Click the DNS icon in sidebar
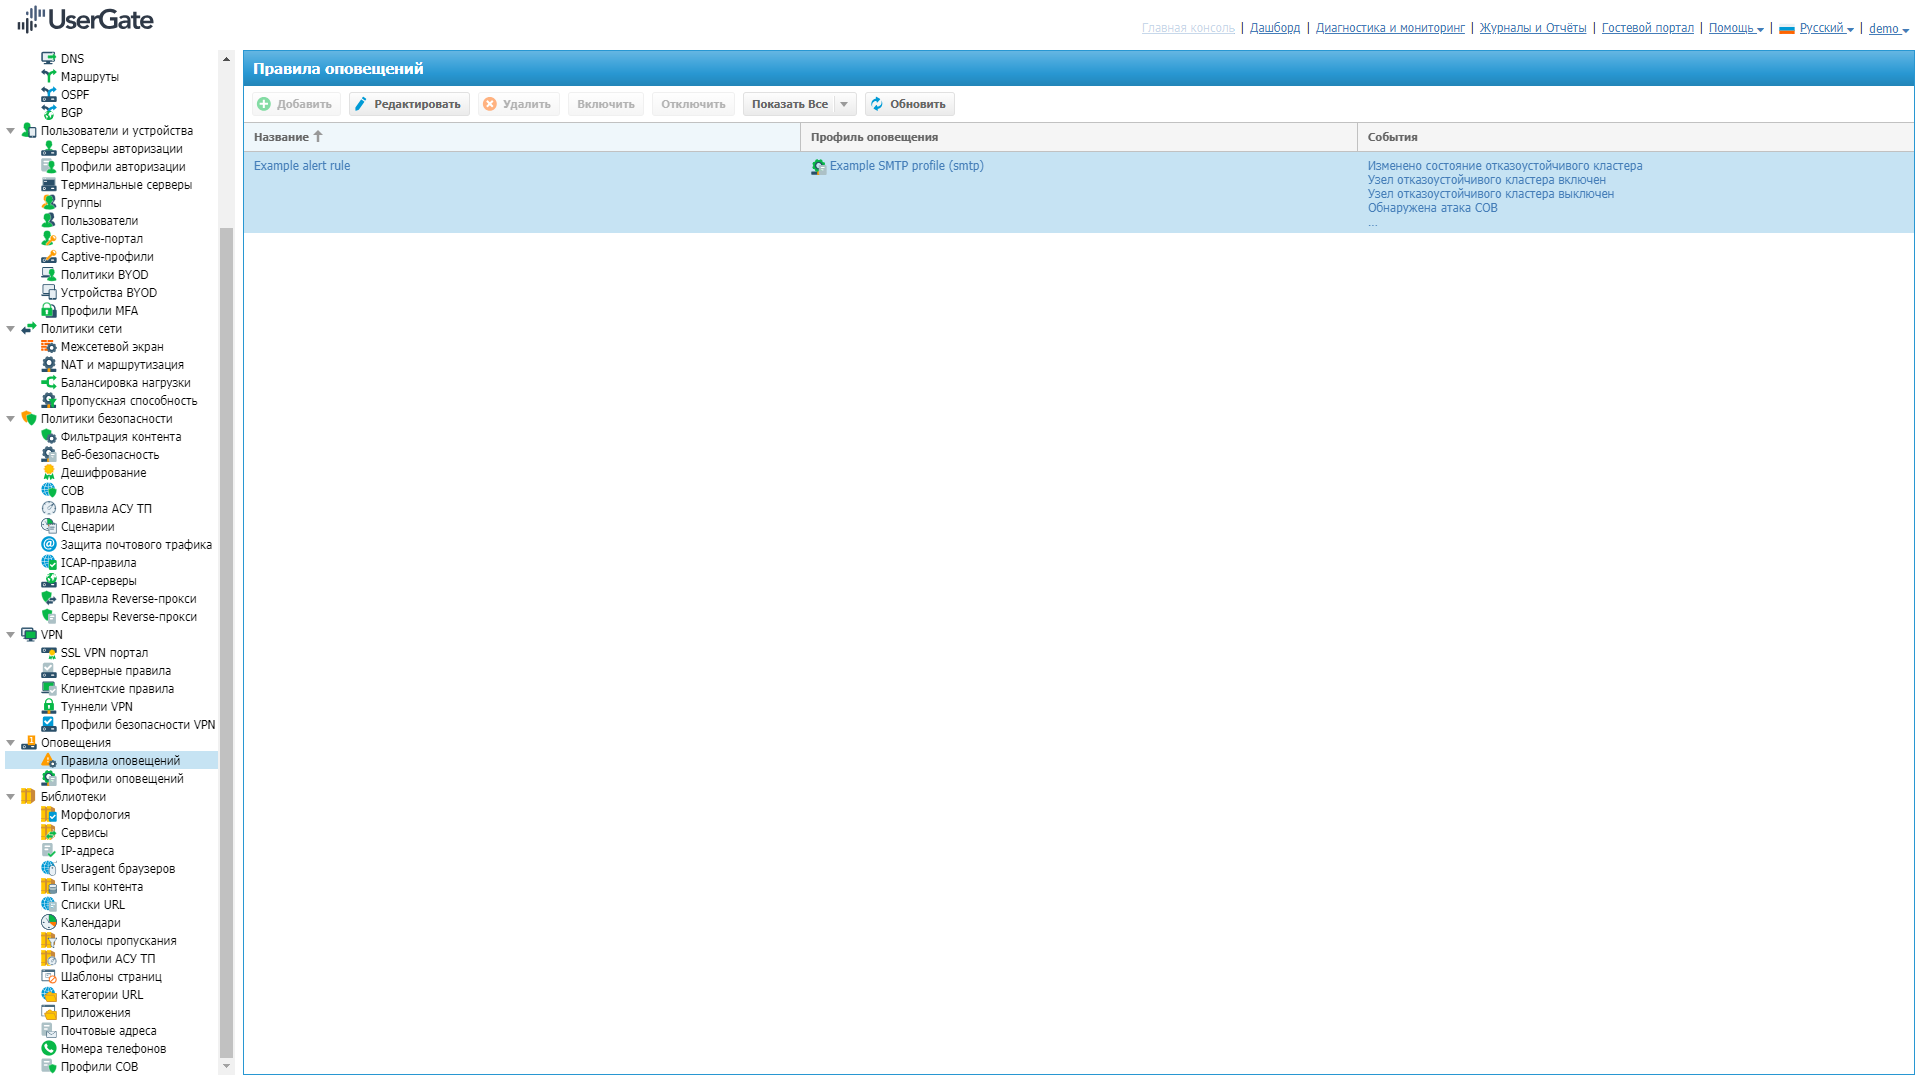The width and height of the screenshot is (1920, 1080). point(48,58)
